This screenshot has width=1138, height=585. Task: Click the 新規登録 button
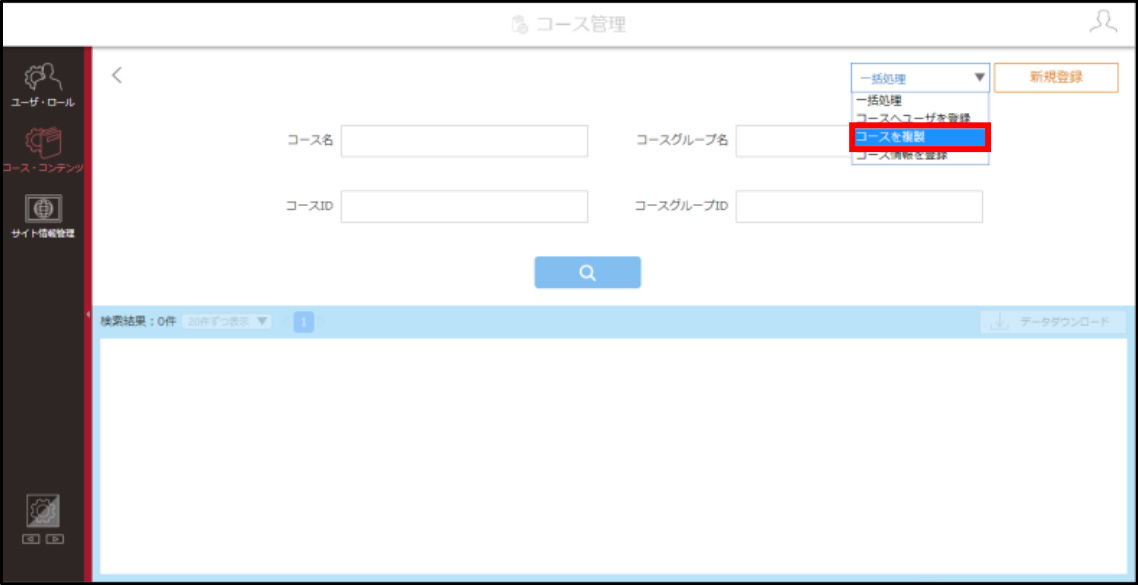[x=1056, y=78]
